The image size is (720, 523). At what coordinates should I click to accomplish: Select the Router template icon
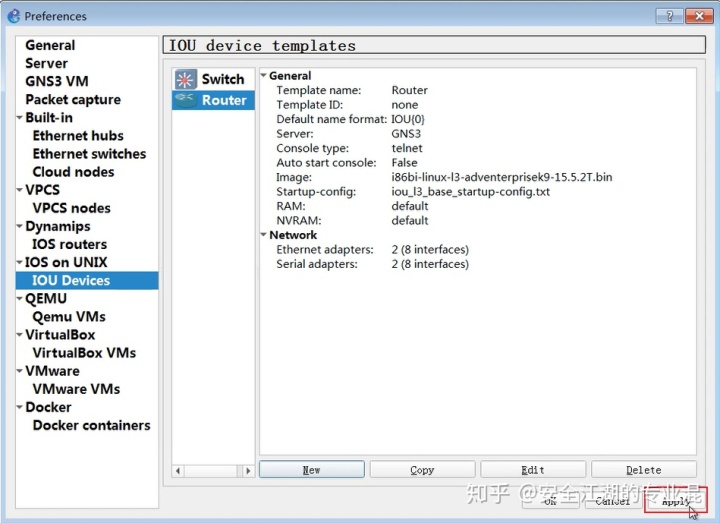tap(185, 100)
